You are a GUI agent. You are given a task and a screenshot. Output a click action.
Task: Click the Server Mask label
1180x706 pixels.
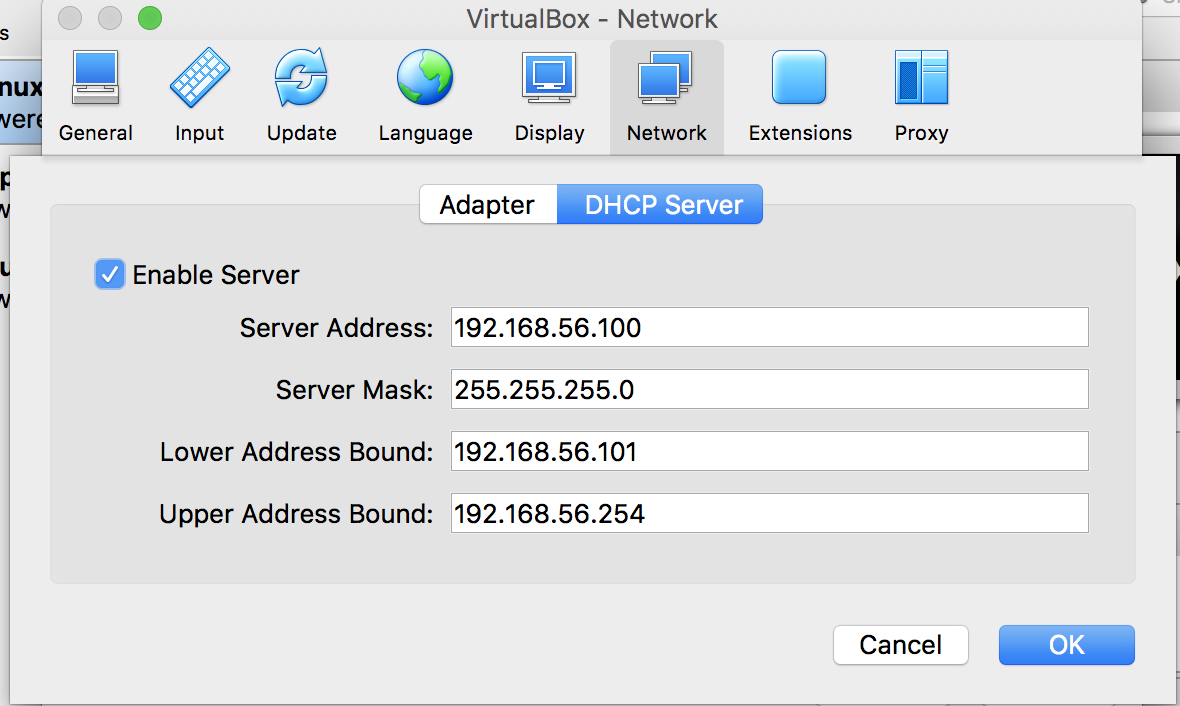354,390
